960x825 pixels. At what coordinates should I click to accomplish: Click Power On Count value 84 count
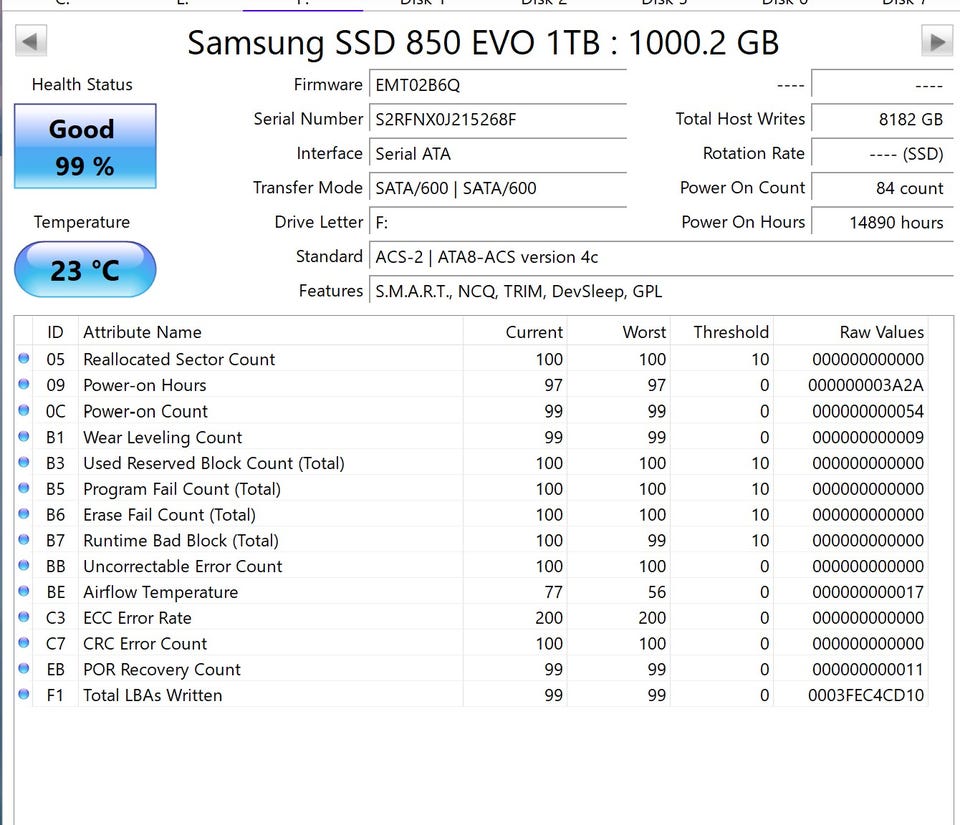pos(882,188)
